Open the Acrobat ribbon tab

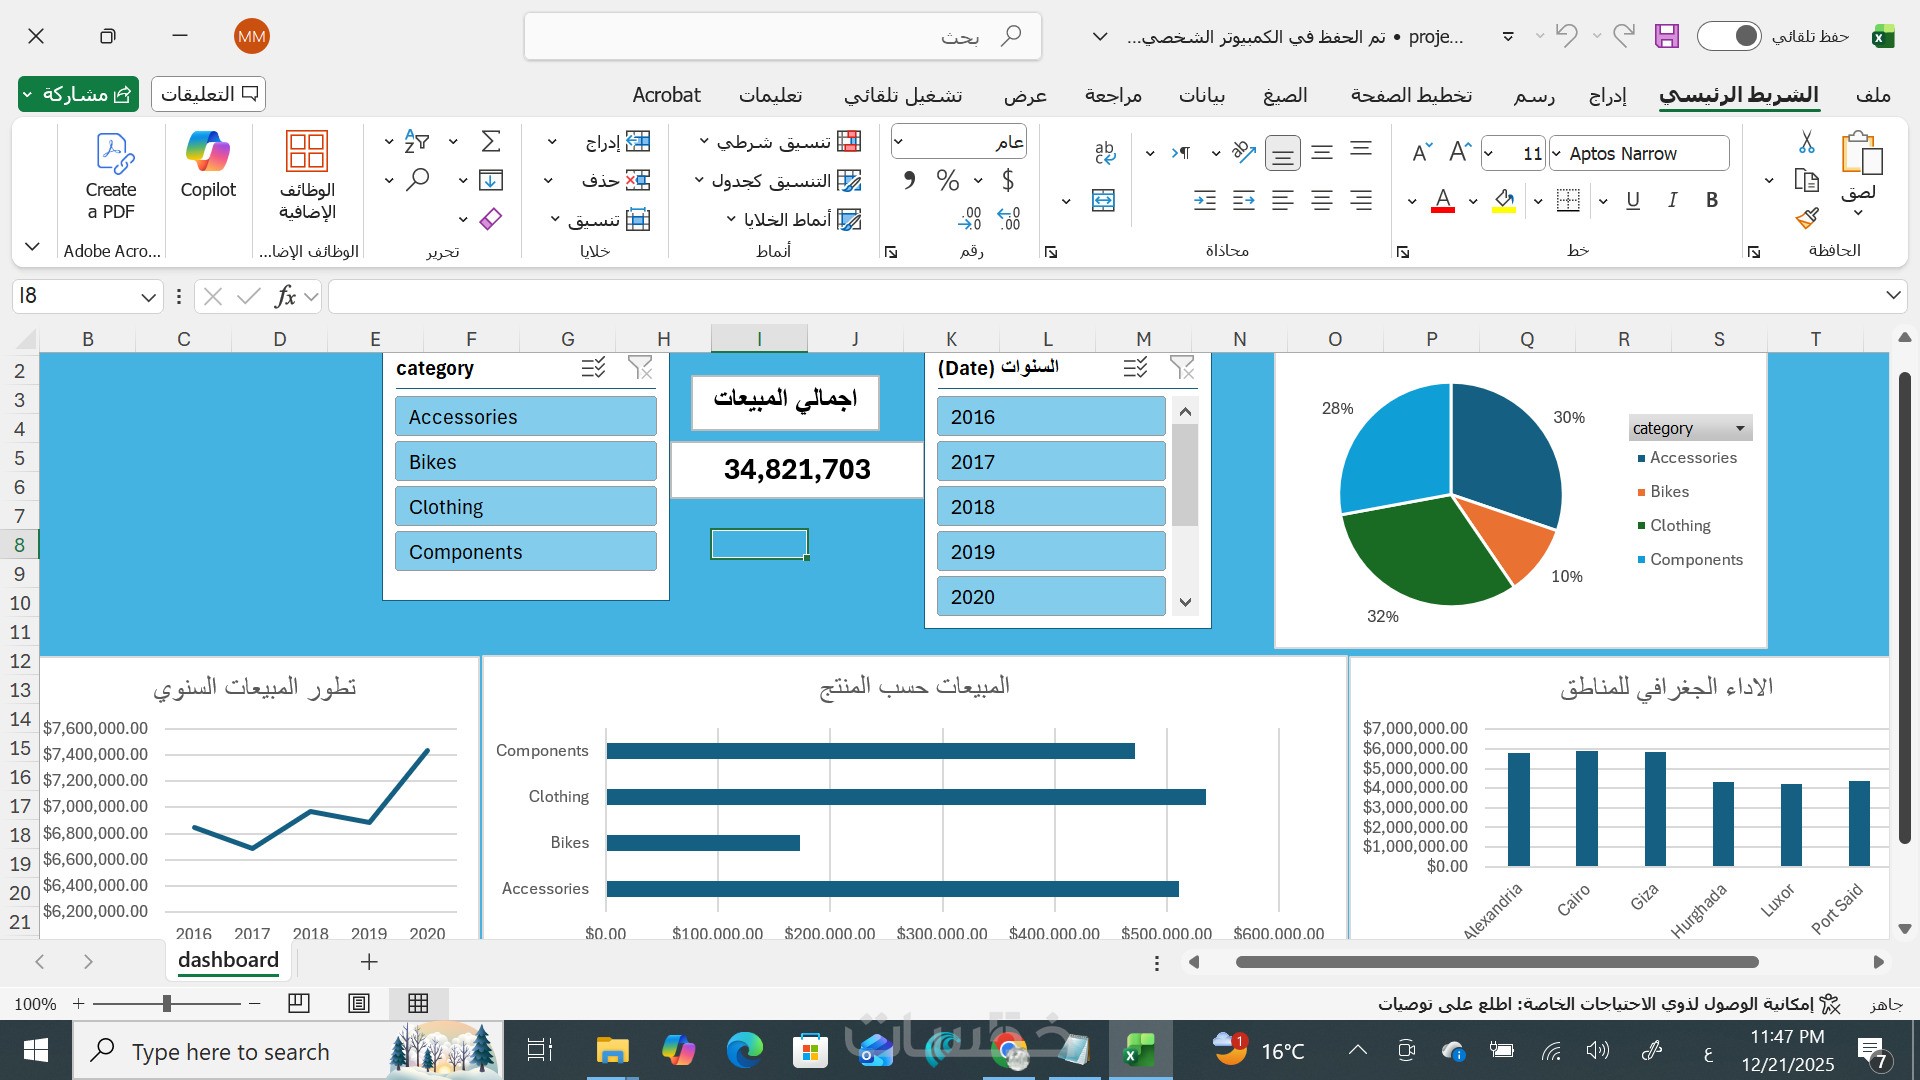[x=666, y=95]
